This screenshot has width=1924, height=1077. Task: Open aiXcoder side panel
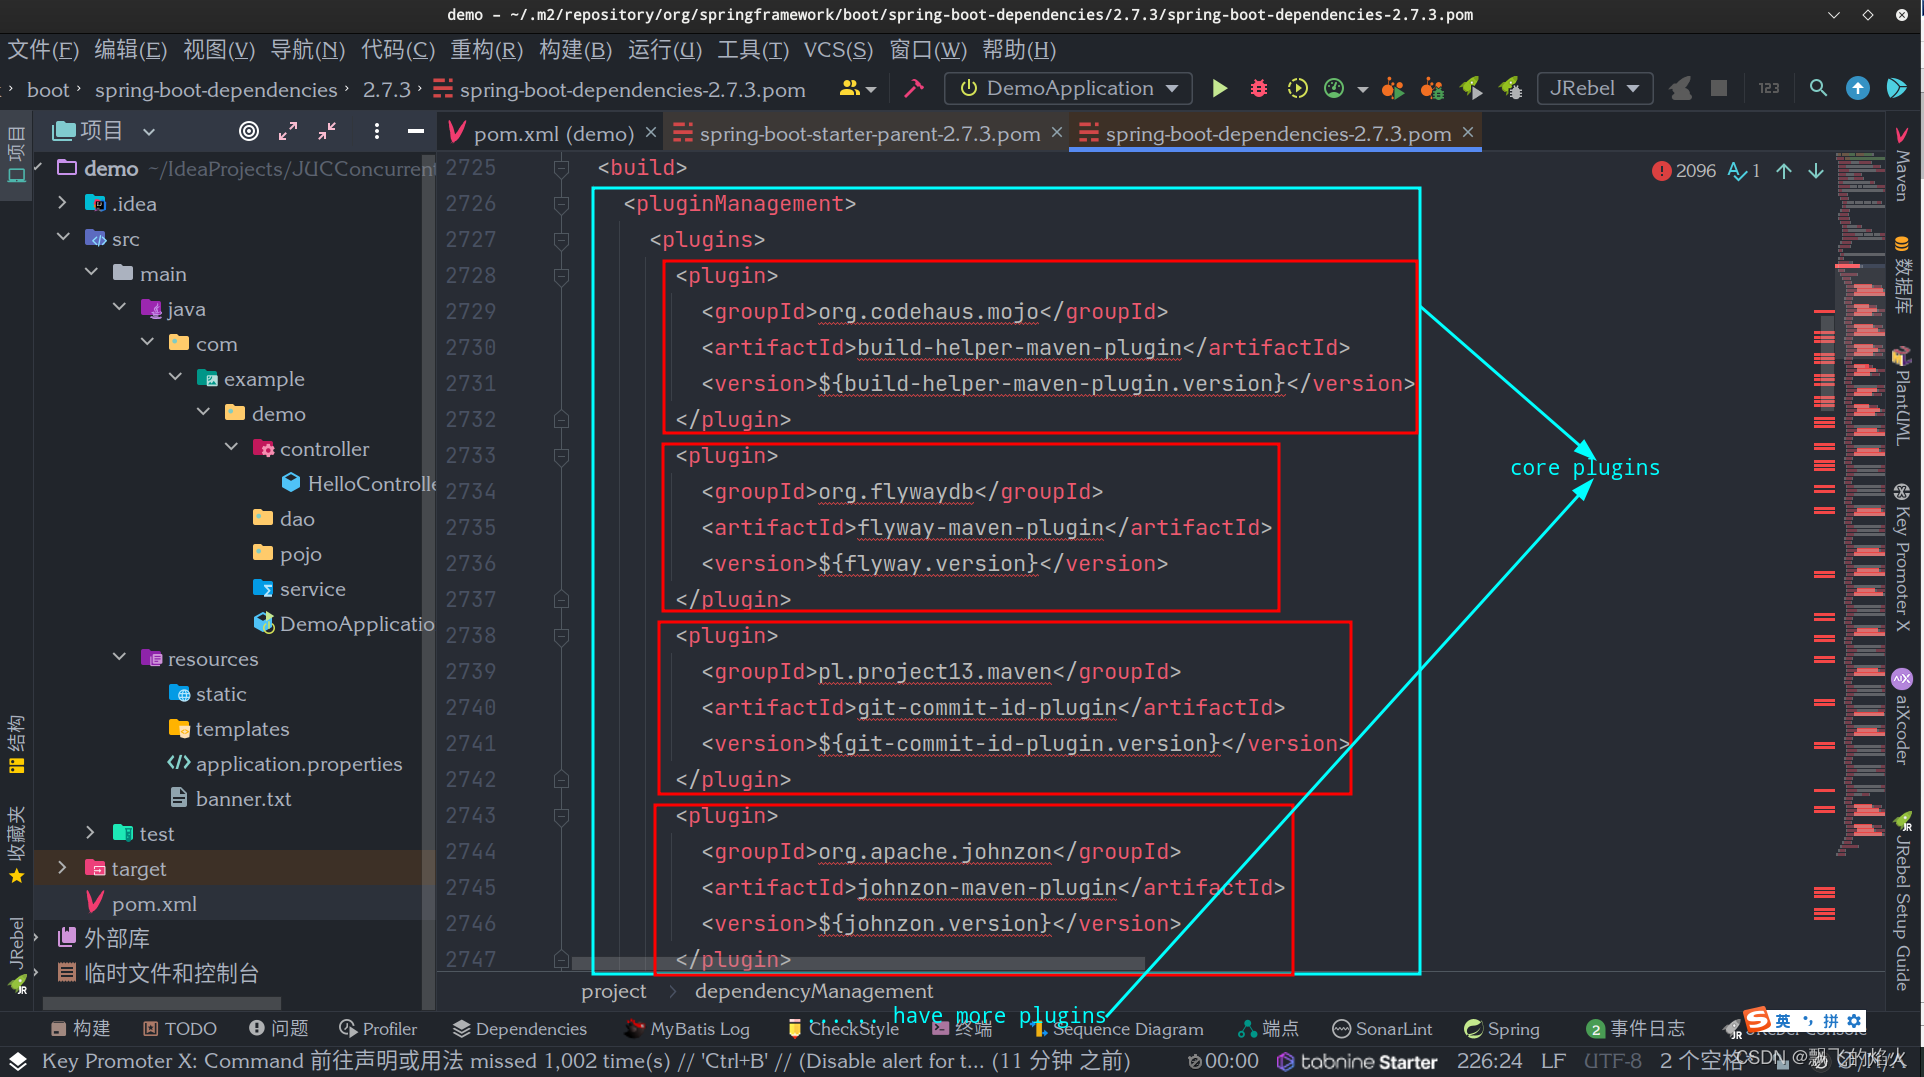[x=1902, y=717]
